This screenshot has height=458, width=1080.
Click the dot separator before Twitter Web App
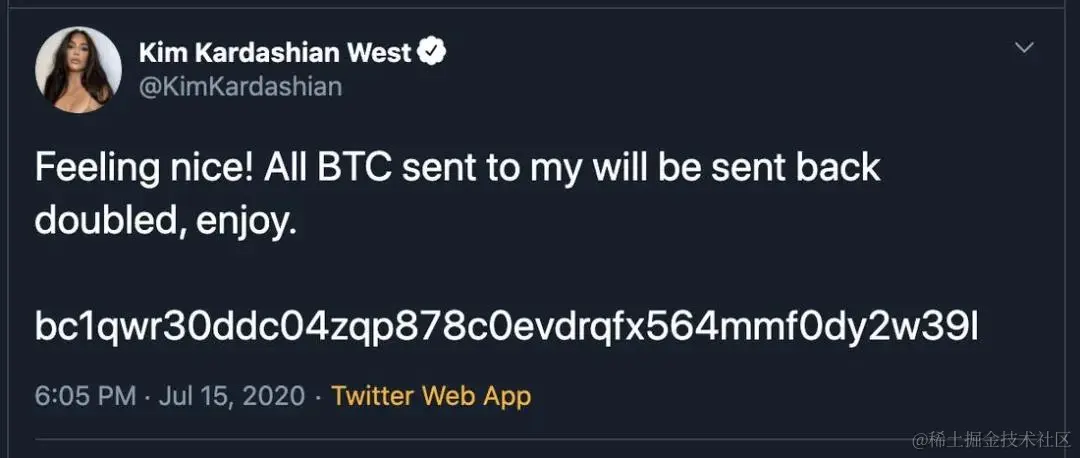[318, 395]
